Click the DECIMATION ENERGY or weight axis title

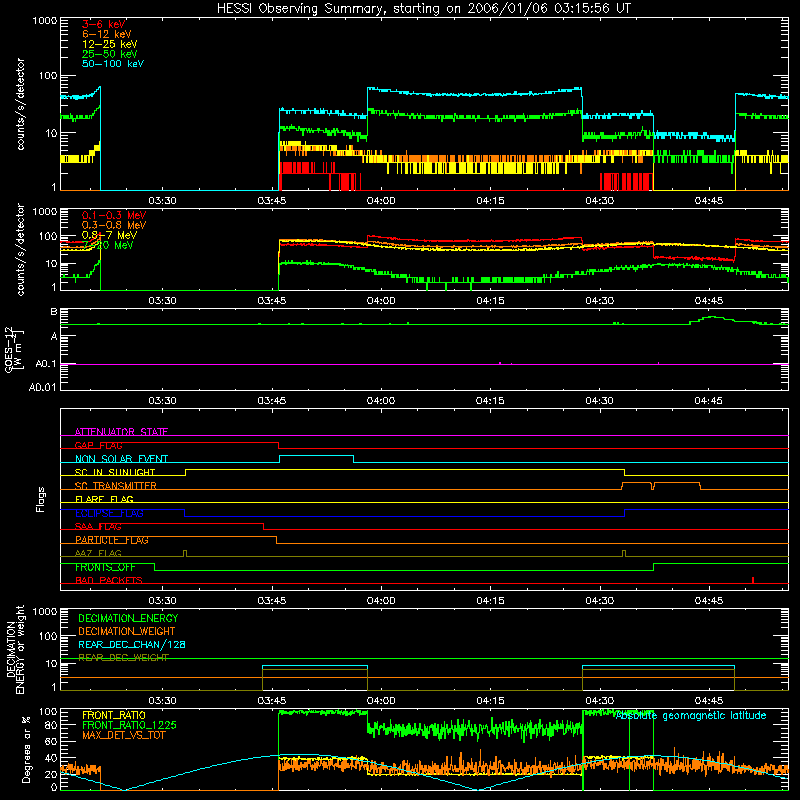[x=15, y=649]
